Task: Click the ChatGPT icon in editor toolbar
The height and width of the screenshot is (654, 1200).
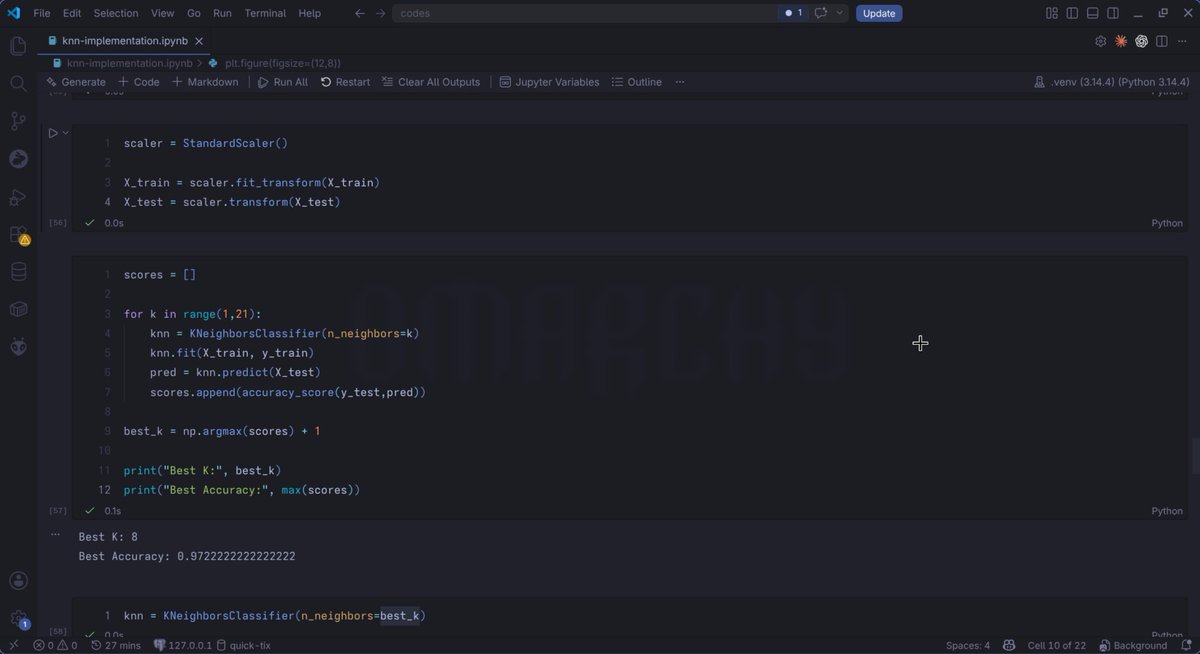Action: tap(1141, 41)
